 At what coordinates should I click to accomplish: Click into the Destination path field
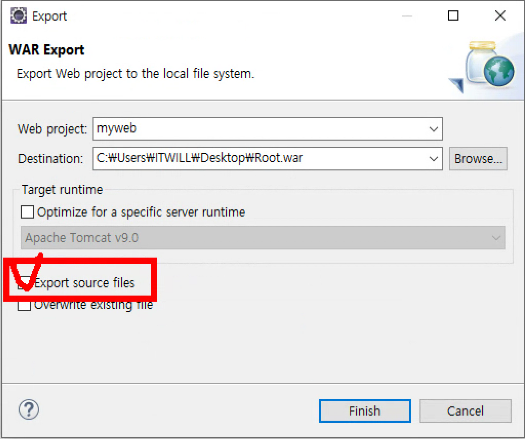pos(268,158)
